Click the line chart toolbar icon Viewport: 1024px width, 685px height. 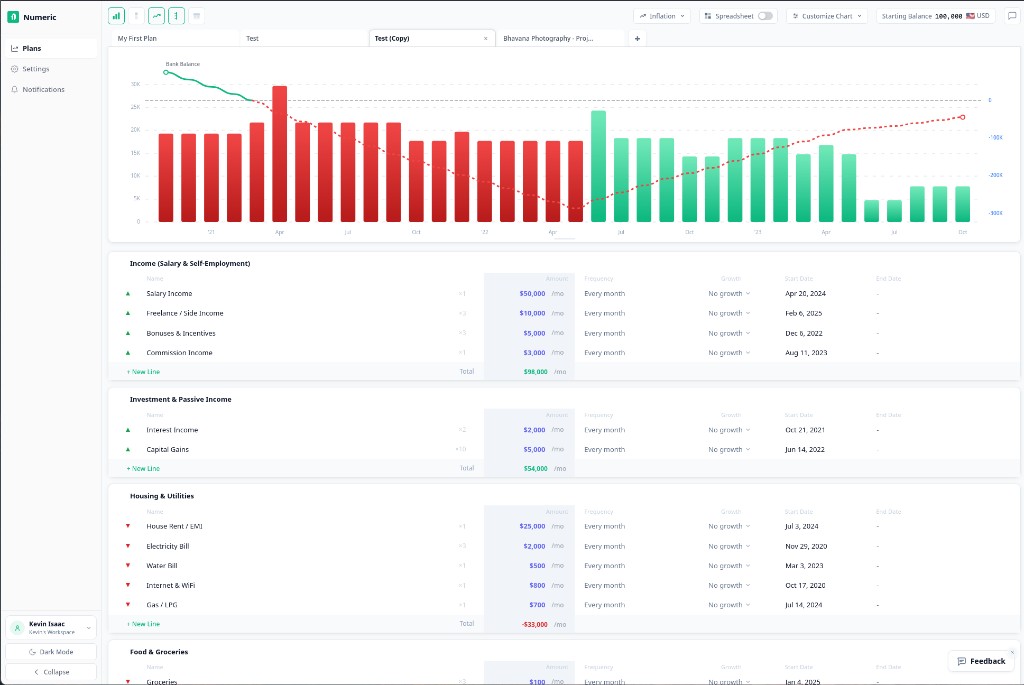(156, 16)
